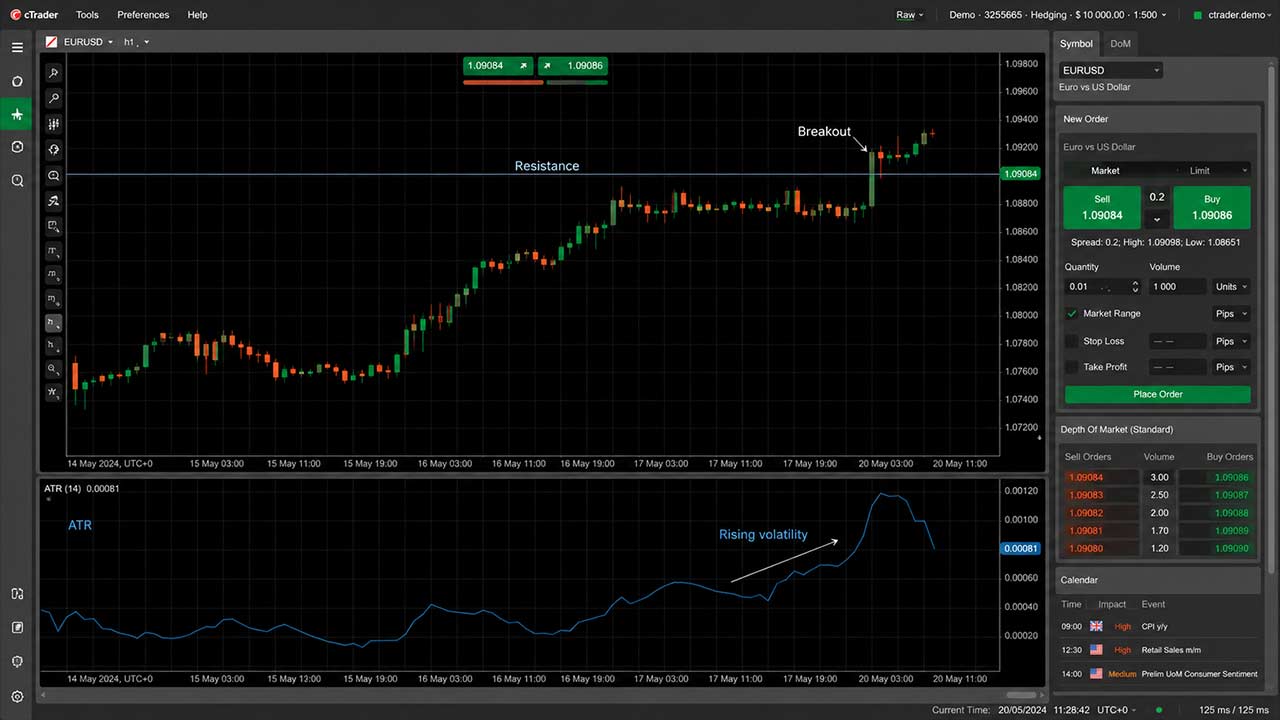Select chart type bars icon in chart toolbar
This screenshot has width=1280, height=720.
point(54,124)
